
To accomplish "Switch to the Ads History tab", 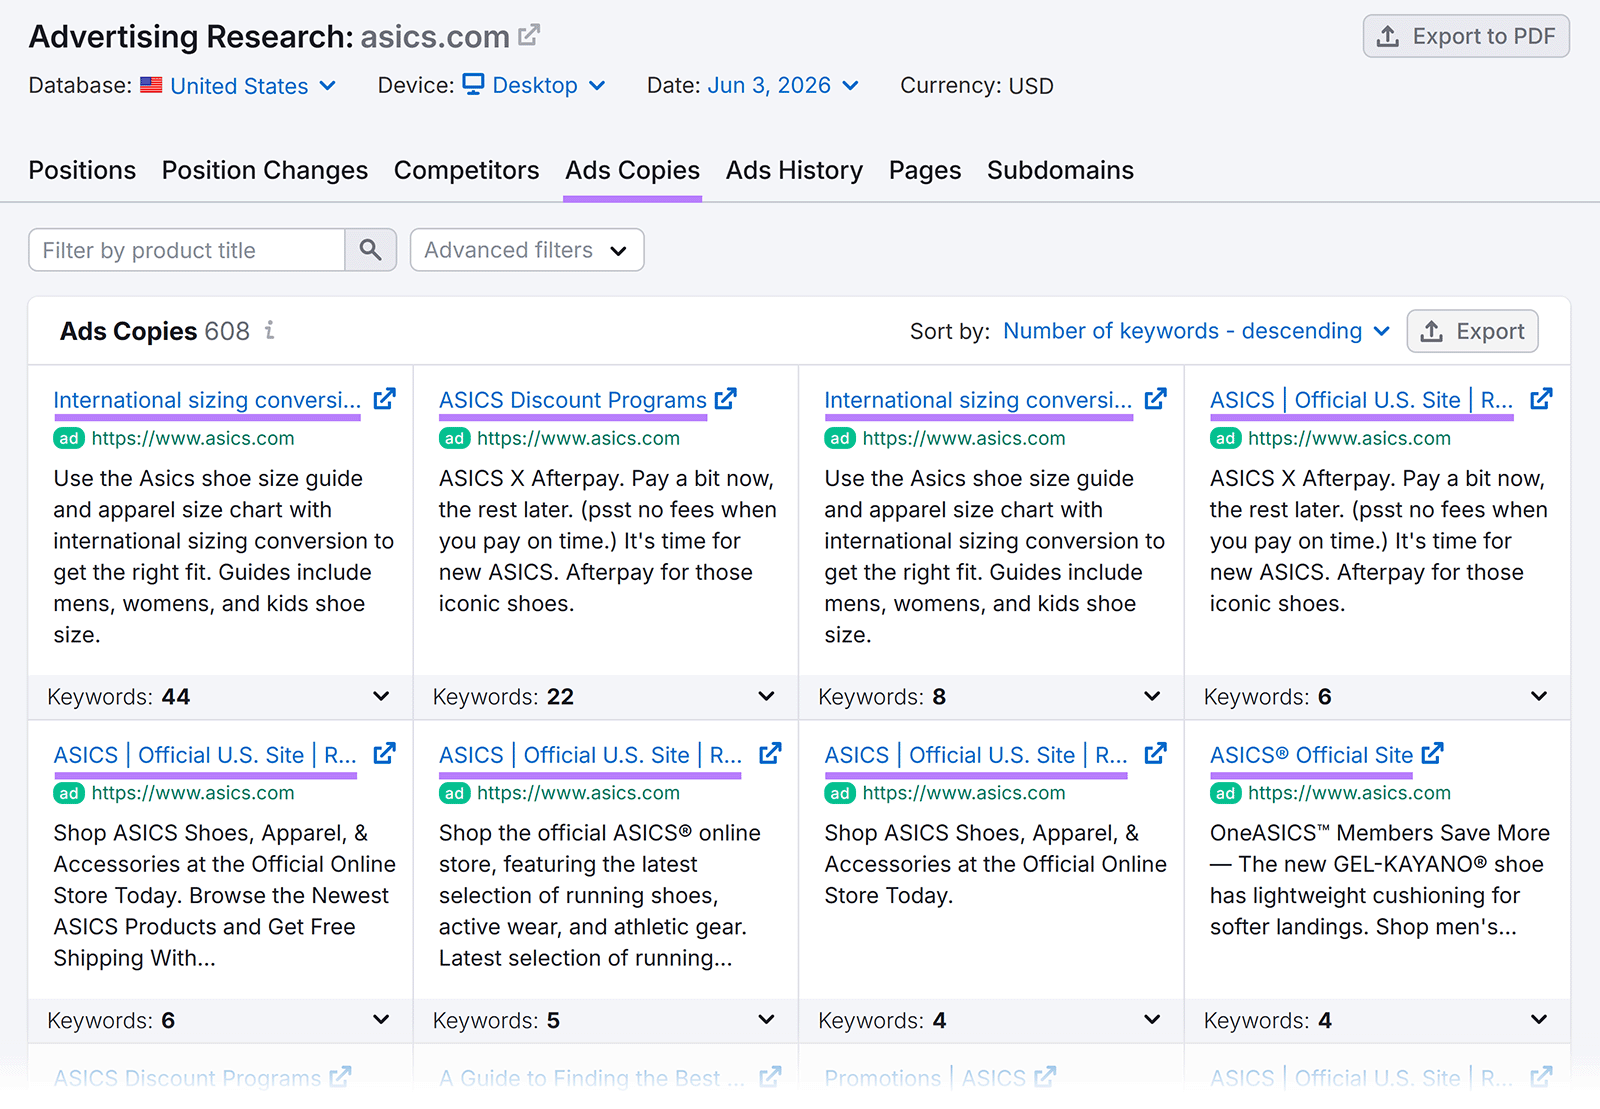I will click(x=794, y=171).
